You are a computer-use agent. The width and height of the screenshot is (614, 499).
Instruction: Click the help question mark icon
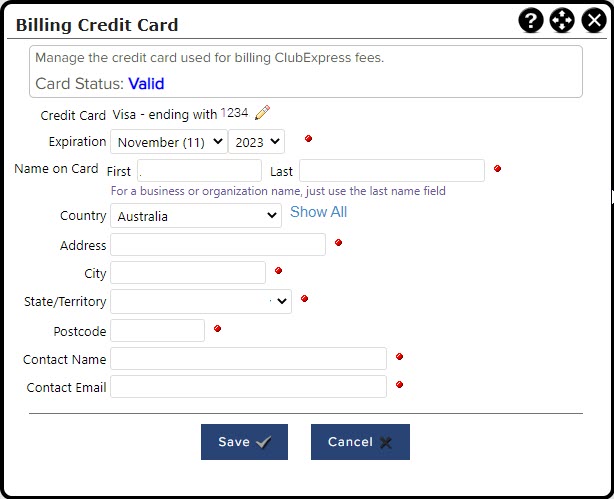click(x=530, y=21)
